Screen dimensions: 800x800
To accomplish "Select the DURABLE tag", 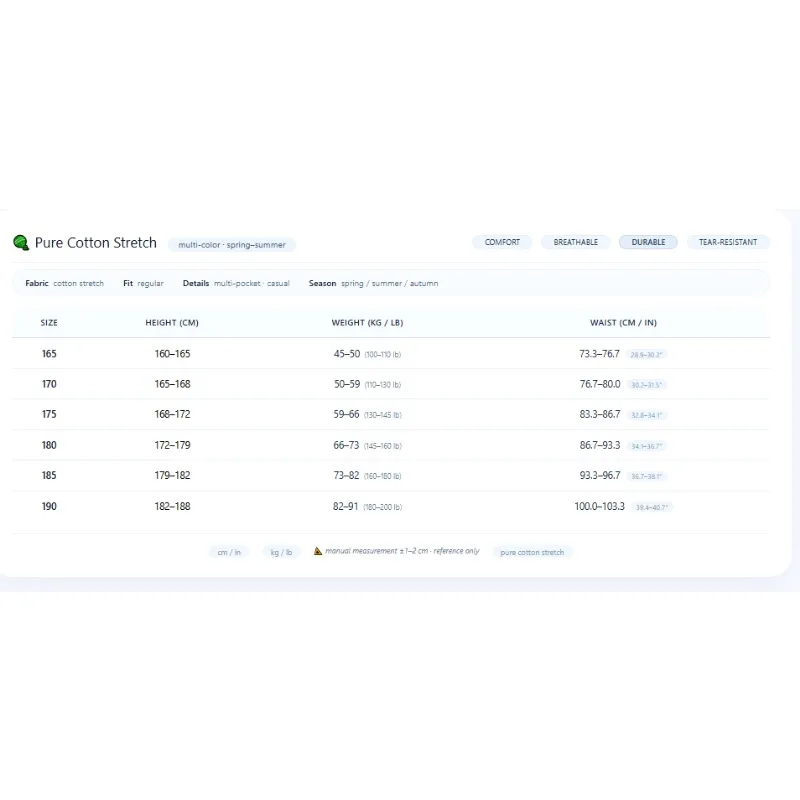I will [x=648, y=242].
